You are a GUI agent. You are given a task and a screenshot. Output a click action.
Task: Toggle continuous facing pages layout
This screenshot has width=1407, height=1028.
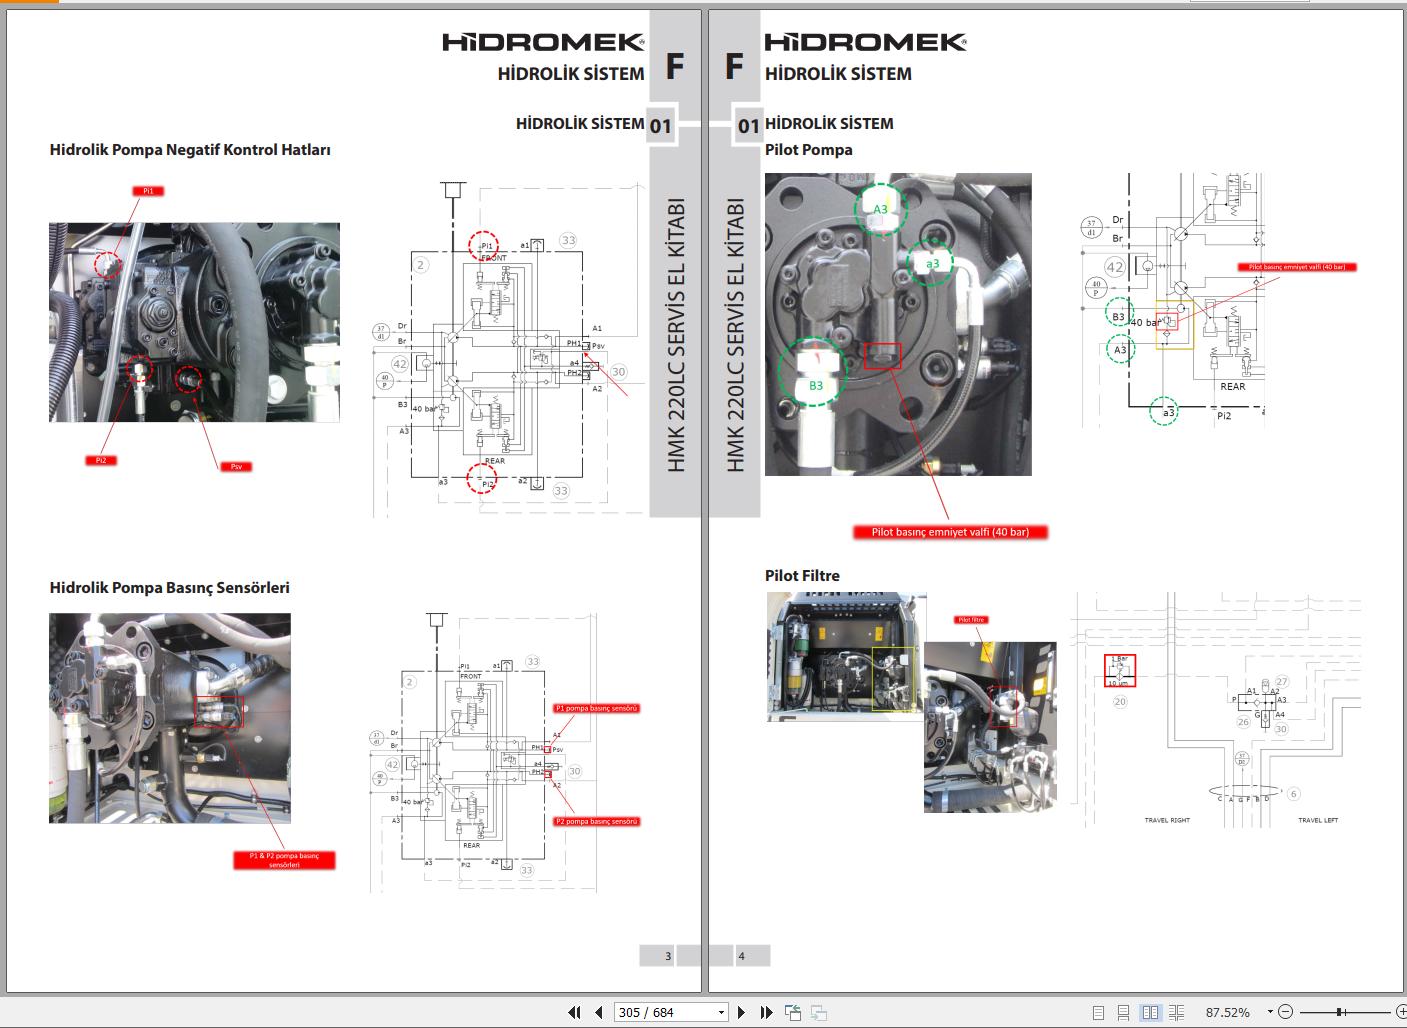pos(1176,1012)
